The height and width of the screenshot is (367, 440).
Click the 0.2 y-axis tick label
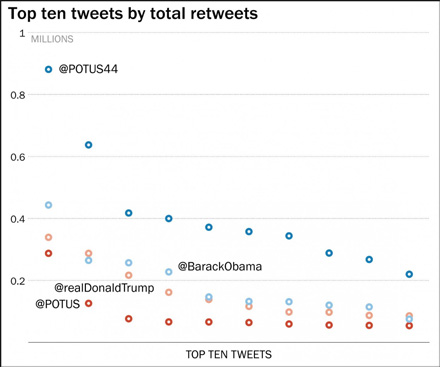point(18,281)
